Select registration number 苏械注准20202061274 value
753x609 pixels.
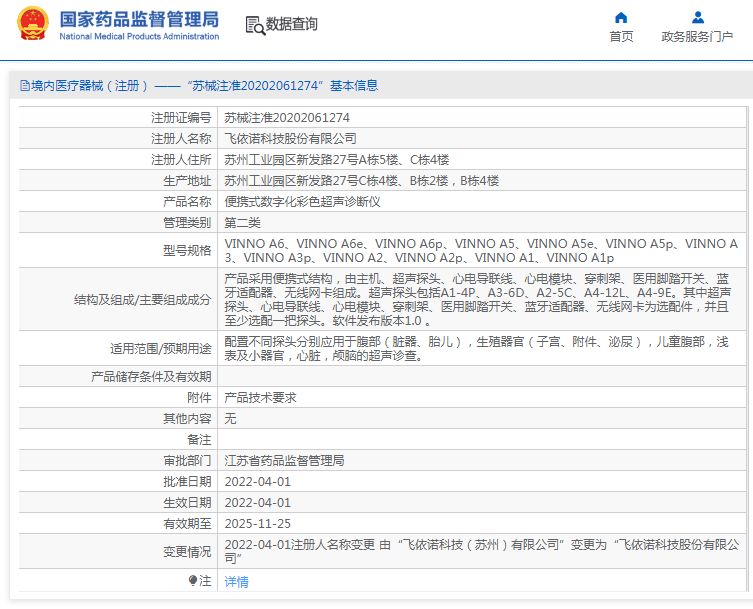287,118
